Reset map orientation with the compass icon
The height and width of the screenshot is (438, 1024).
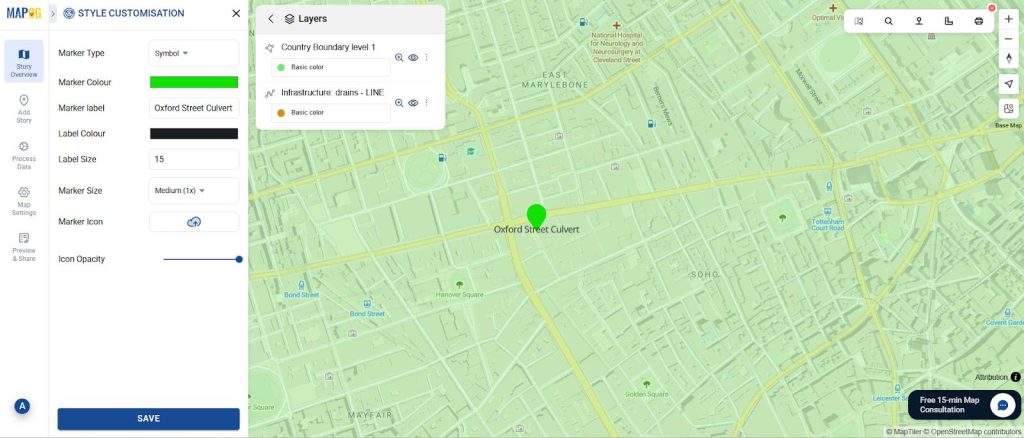[x=1008, y=58]
